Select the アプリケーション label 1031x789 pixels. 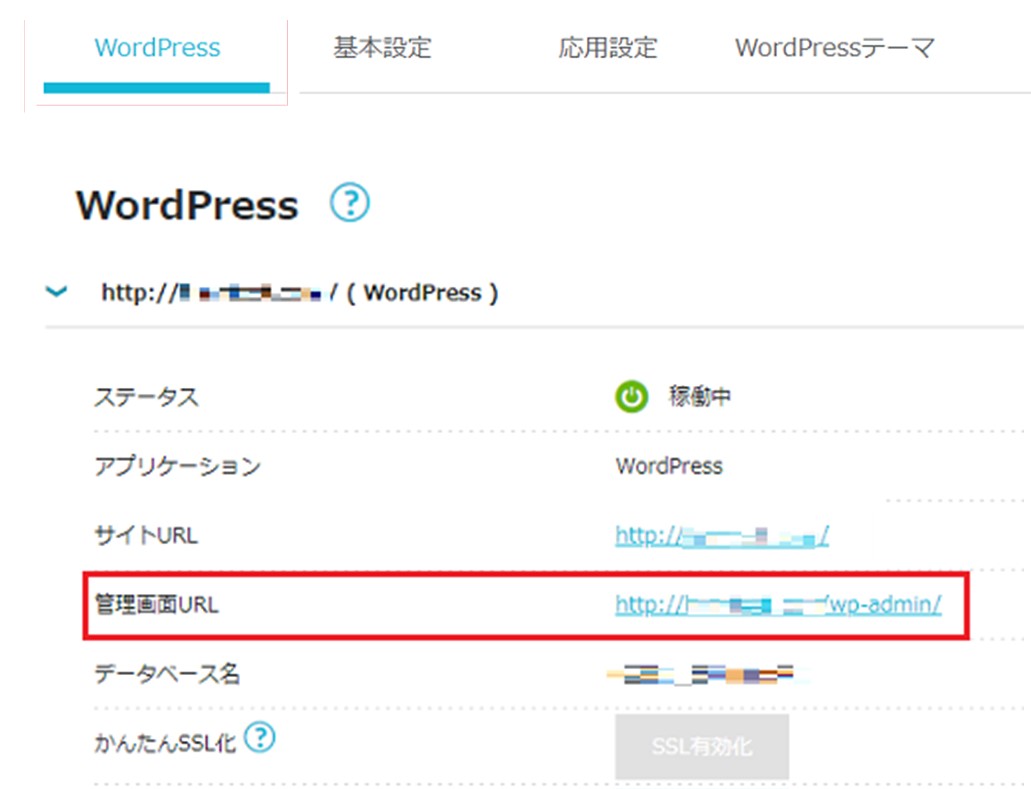point(178,466)
